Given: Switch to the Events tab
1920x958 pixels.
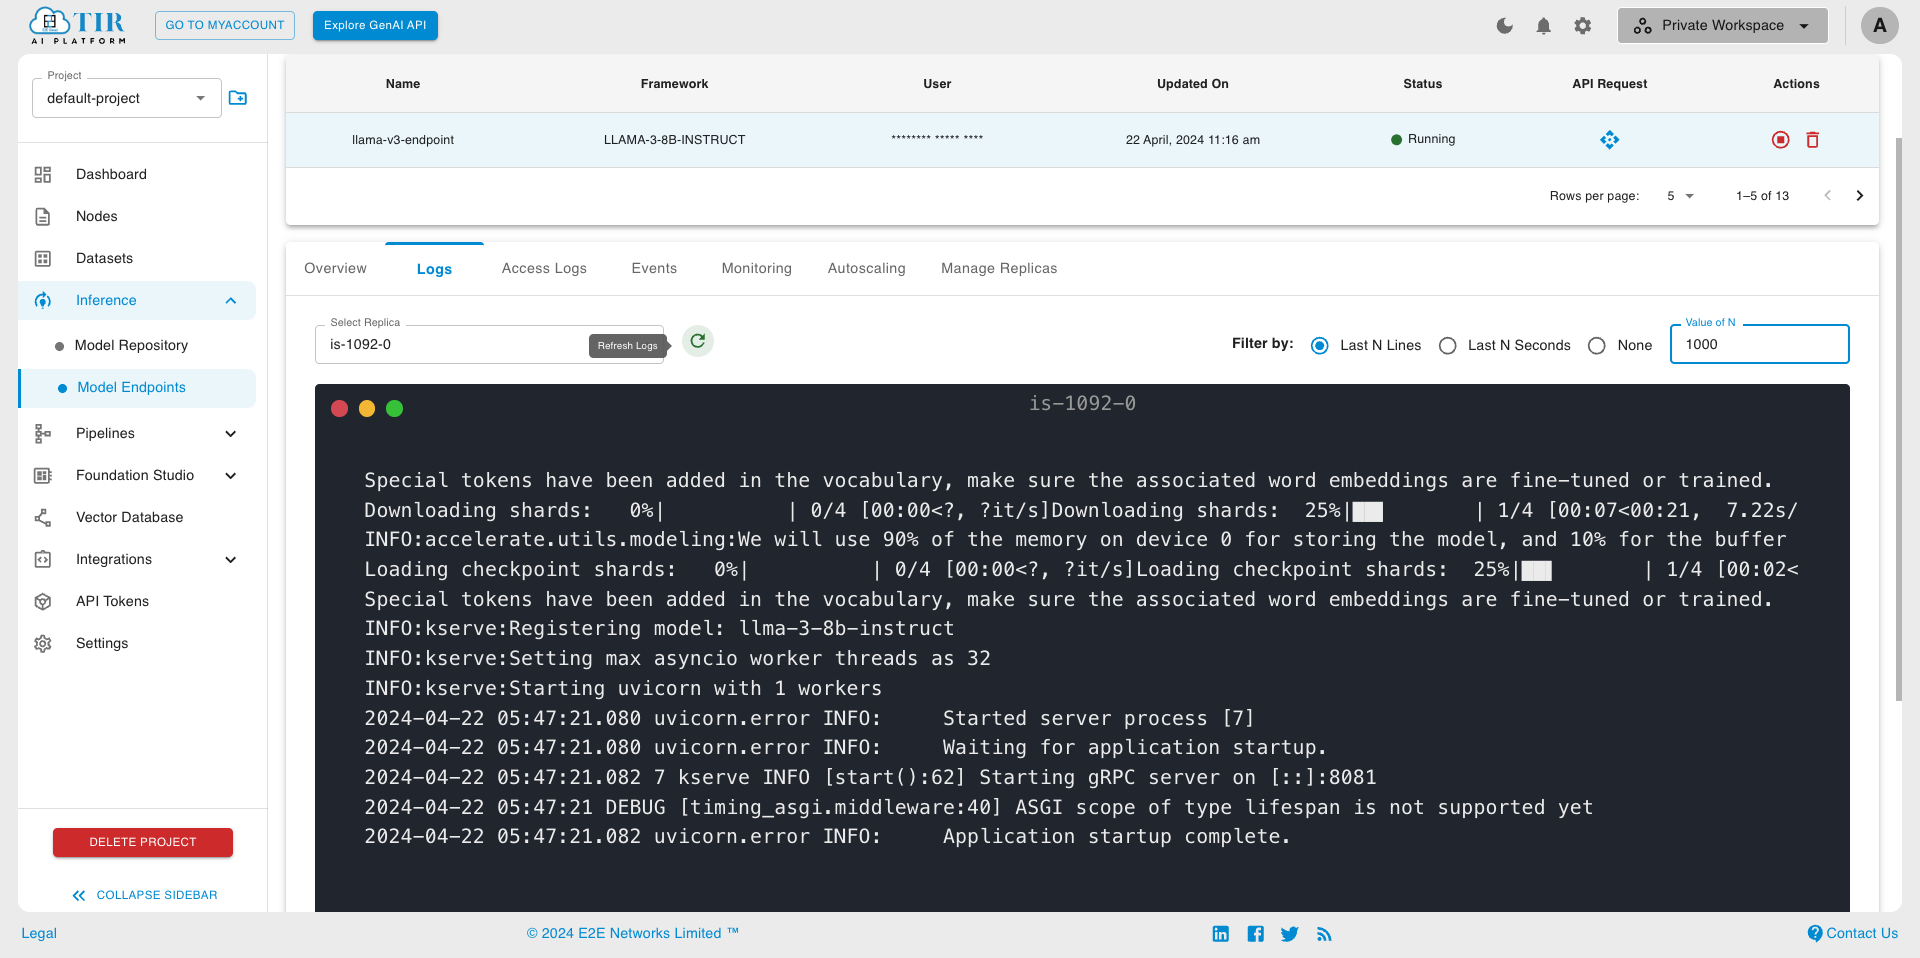Looking at the screenshot, I should pos(654,268).
